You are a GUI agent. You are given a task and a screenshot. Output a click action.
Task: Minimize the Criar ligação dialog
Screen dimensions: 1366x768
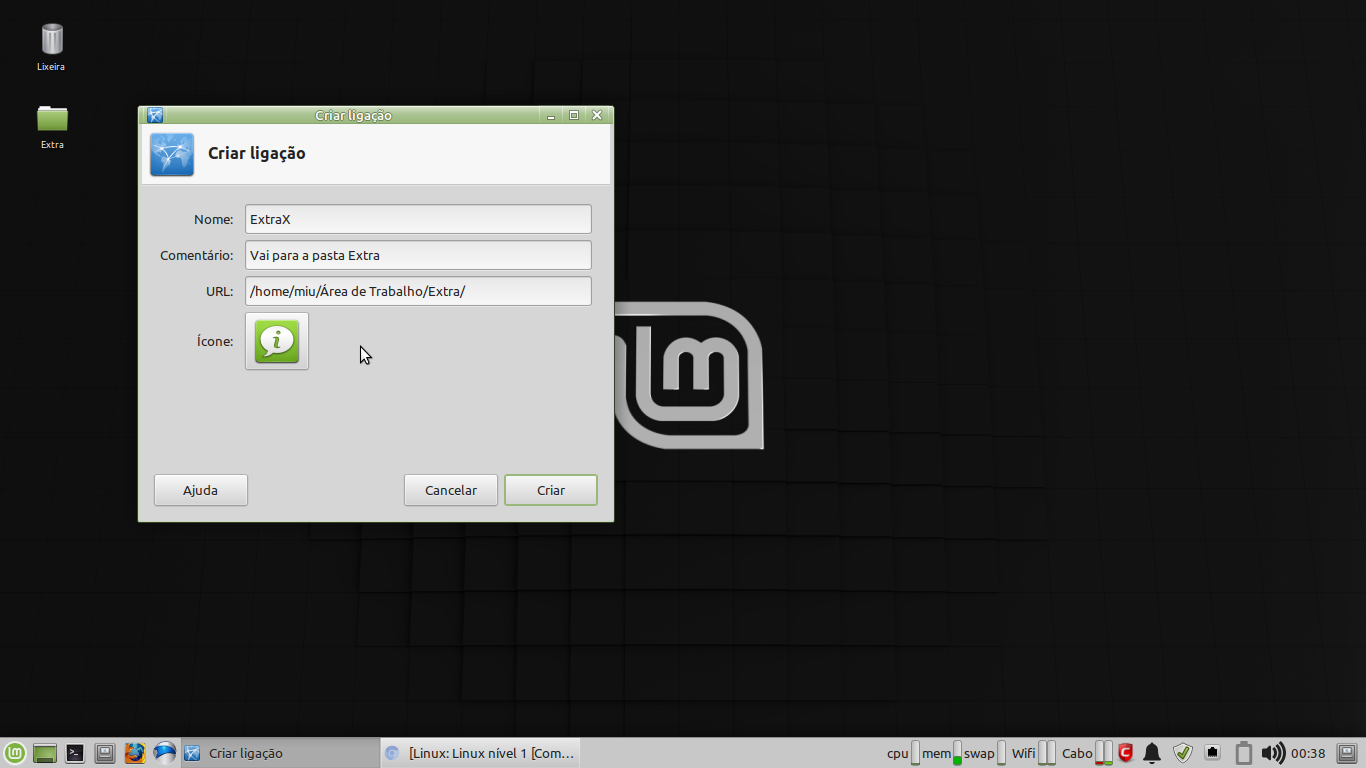pos(551,115)
